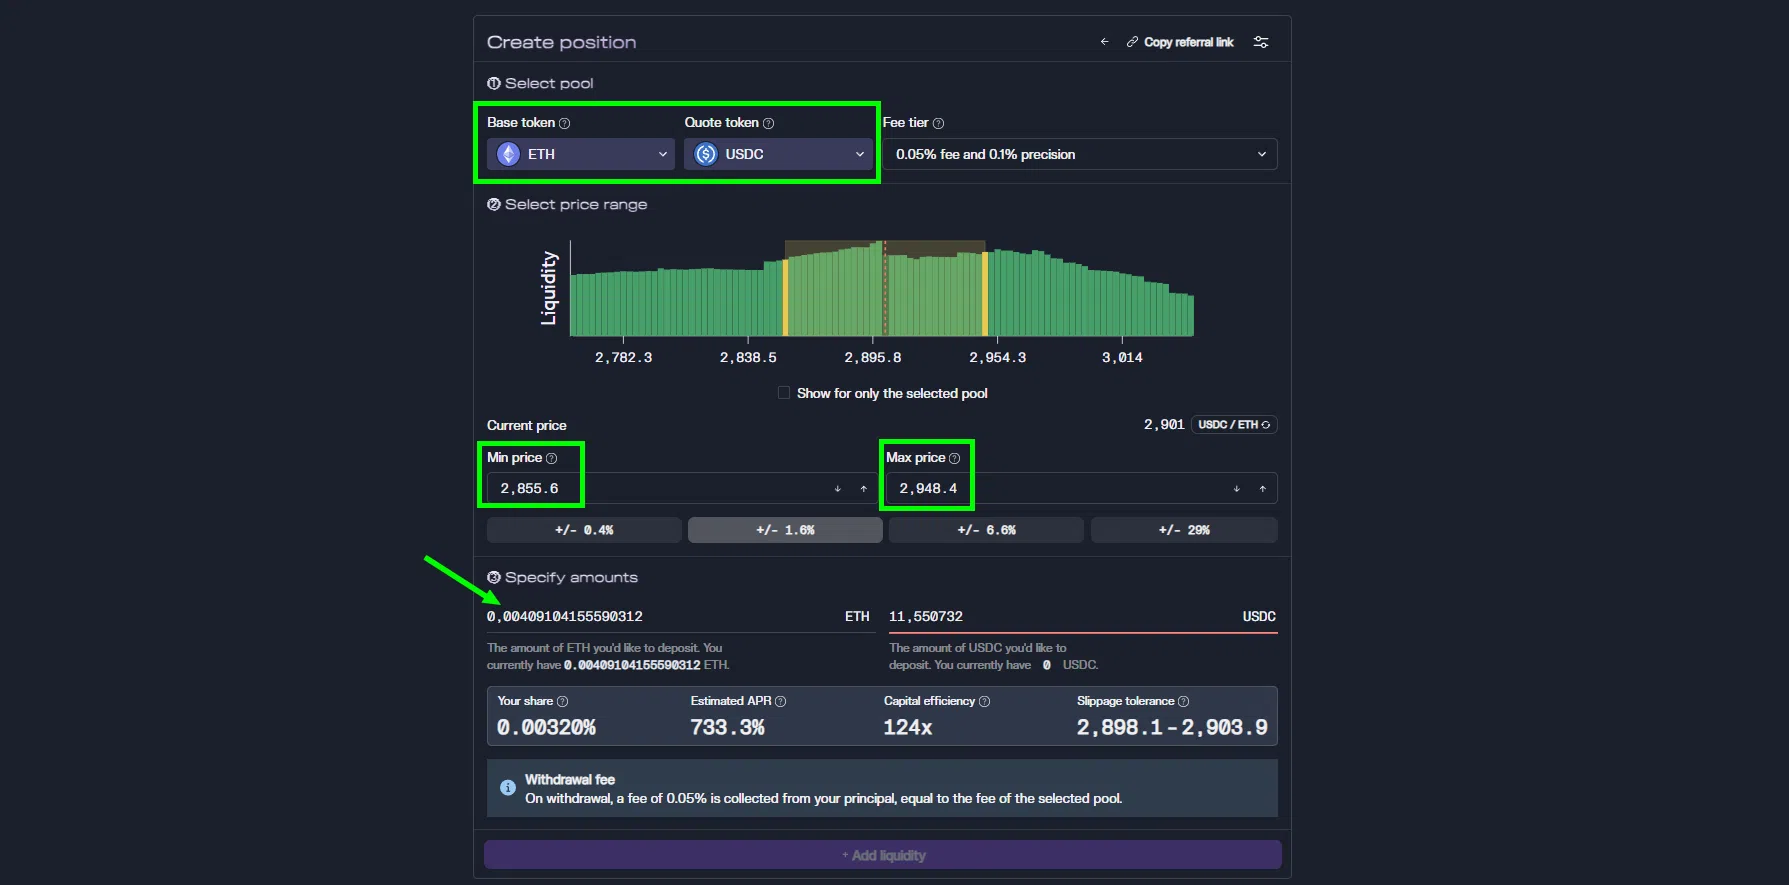The height and width of the screenshot is (885, 1789).
Task: Select the +/- 0.4% range preset
Action: [x=584, y=530]
